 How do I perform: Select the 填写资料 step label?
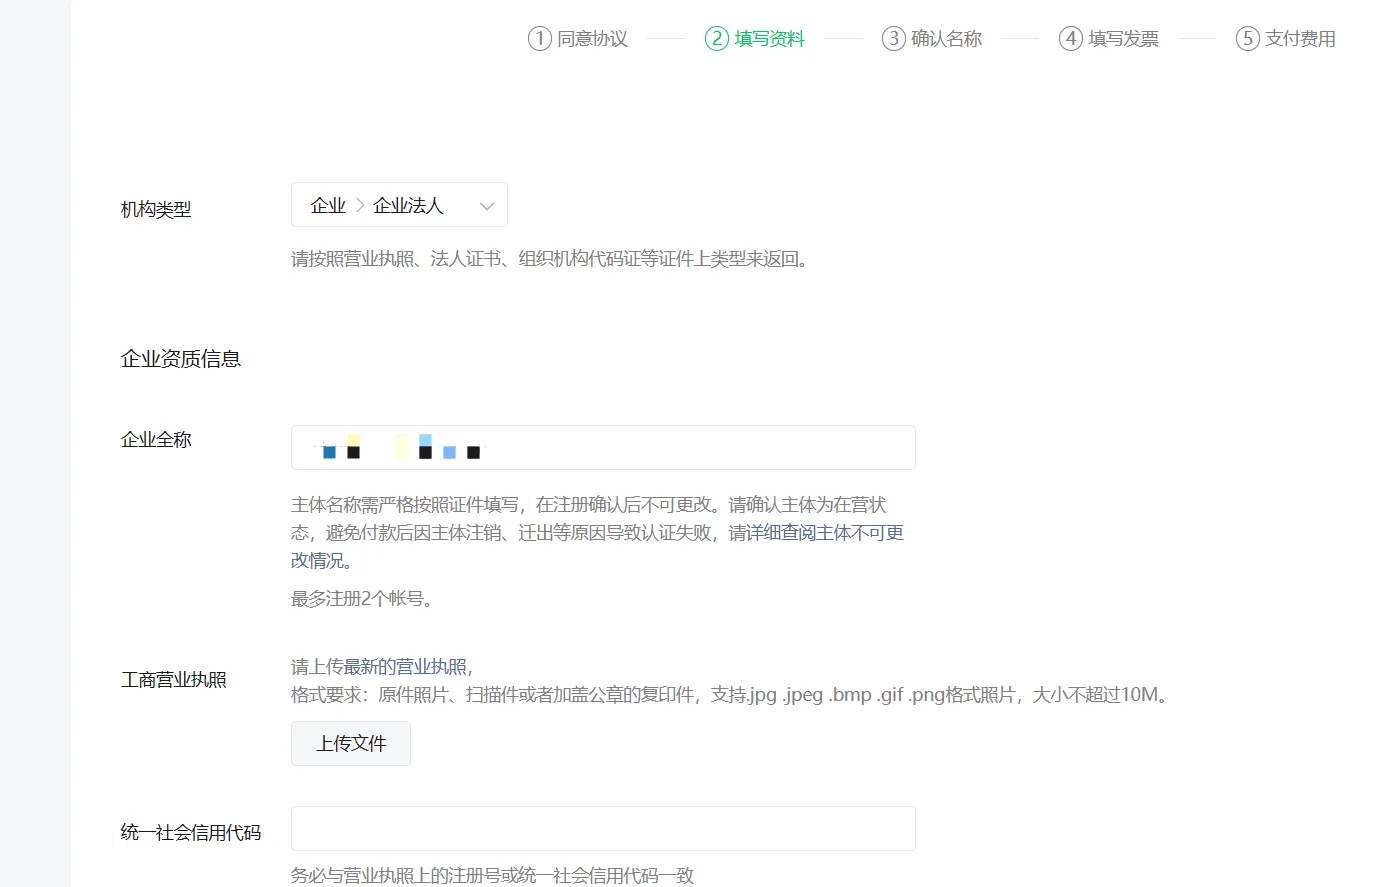[x=769, y=39]
